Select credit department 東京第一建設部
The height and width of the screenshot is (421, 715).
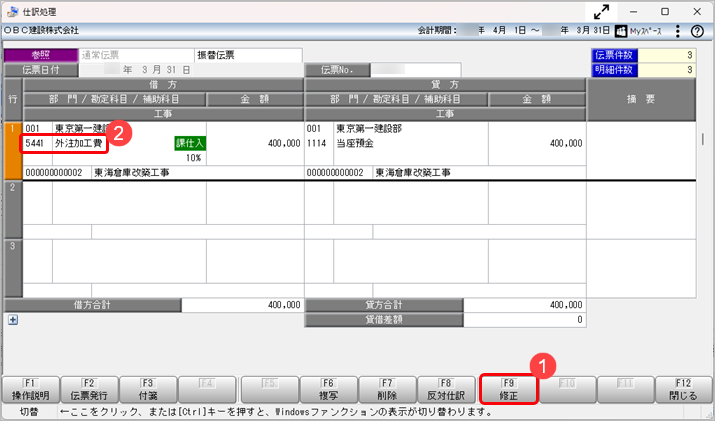[369, 129]
